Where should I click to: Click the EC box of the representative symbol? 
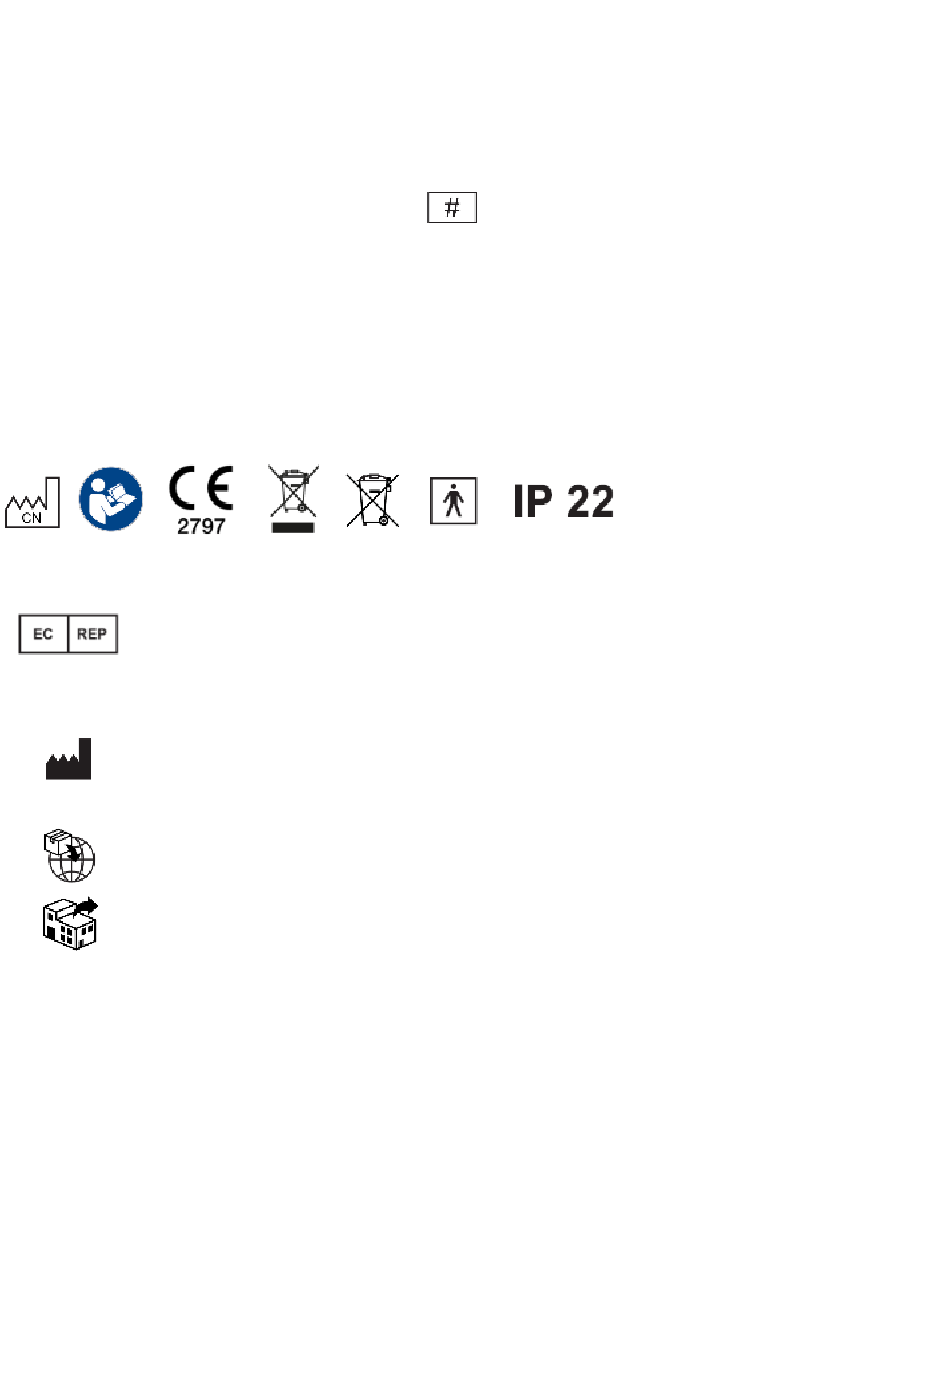43,634
